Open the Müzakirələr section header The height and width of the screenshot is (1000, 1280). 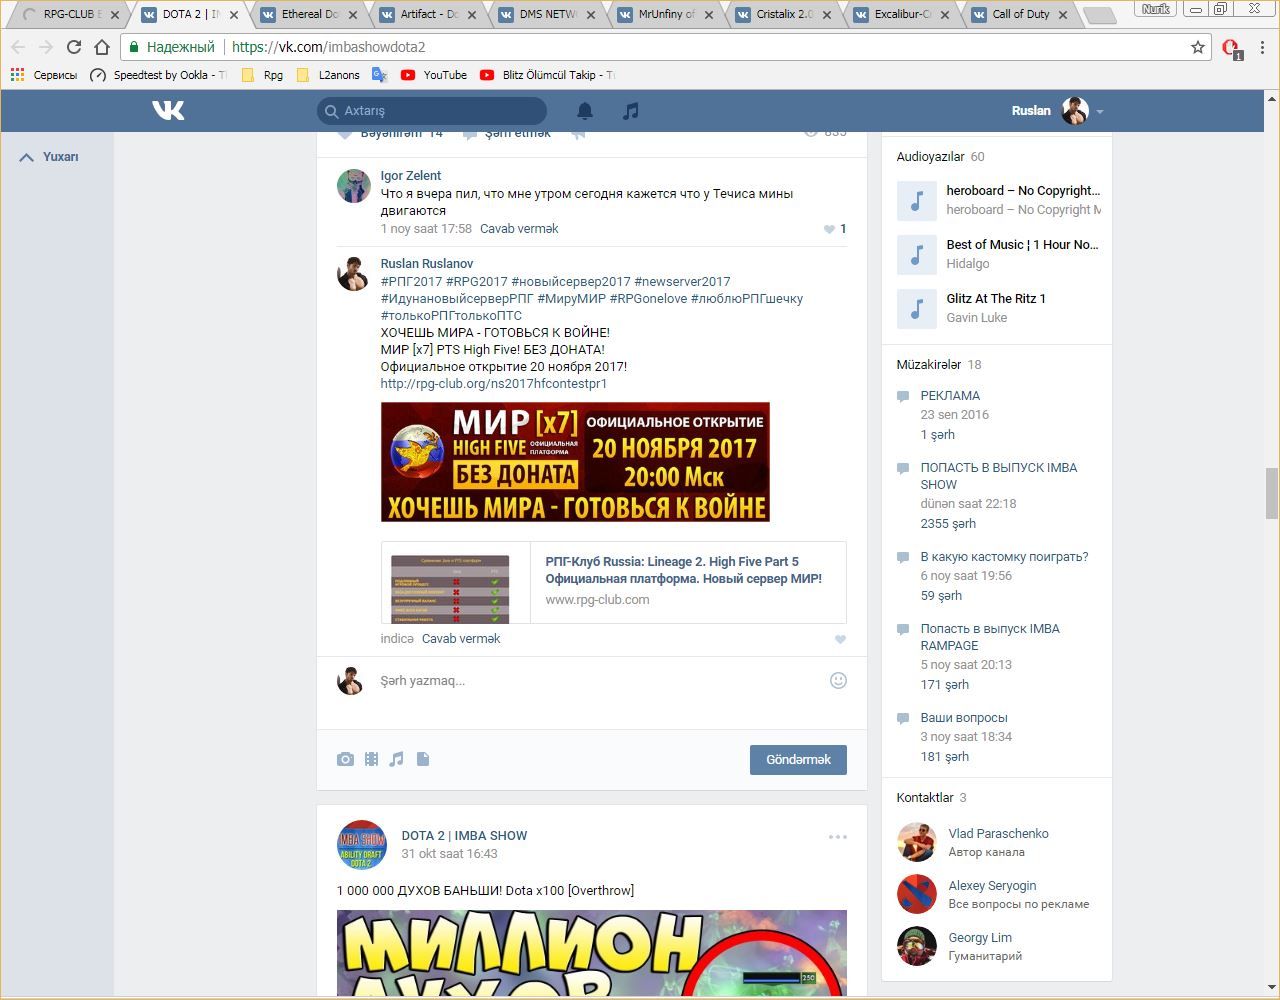[939, 365]
